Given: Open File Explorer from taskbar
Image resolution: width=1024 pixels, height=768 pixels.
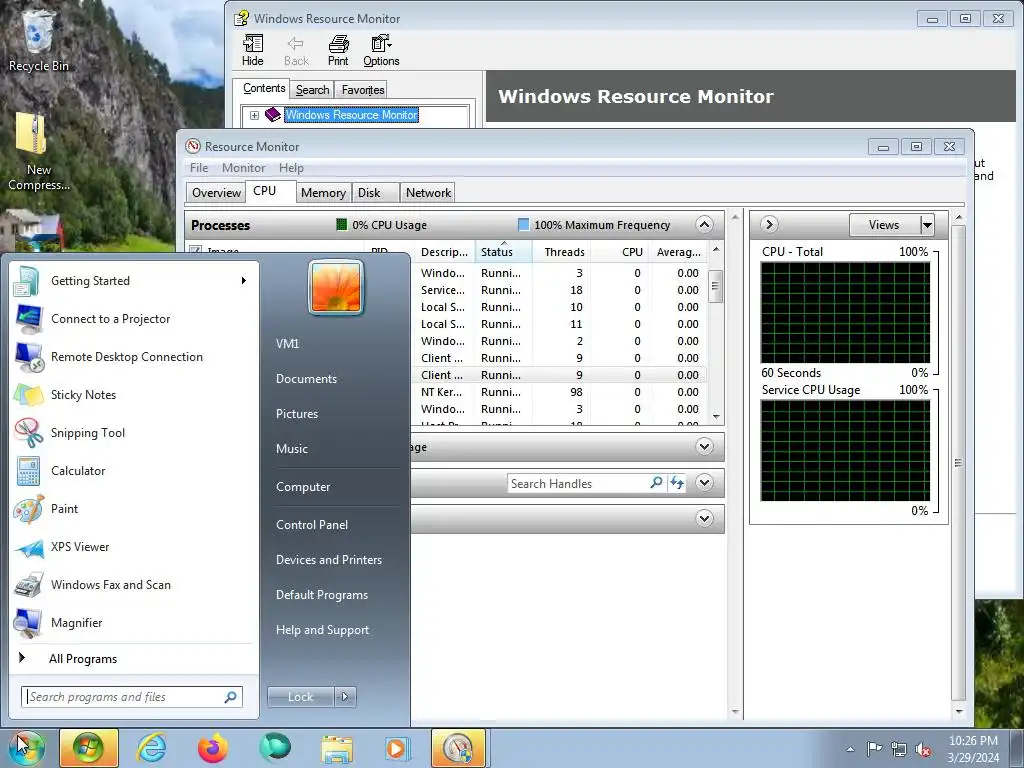Looking at the screenshot, I should coord(337,748).
